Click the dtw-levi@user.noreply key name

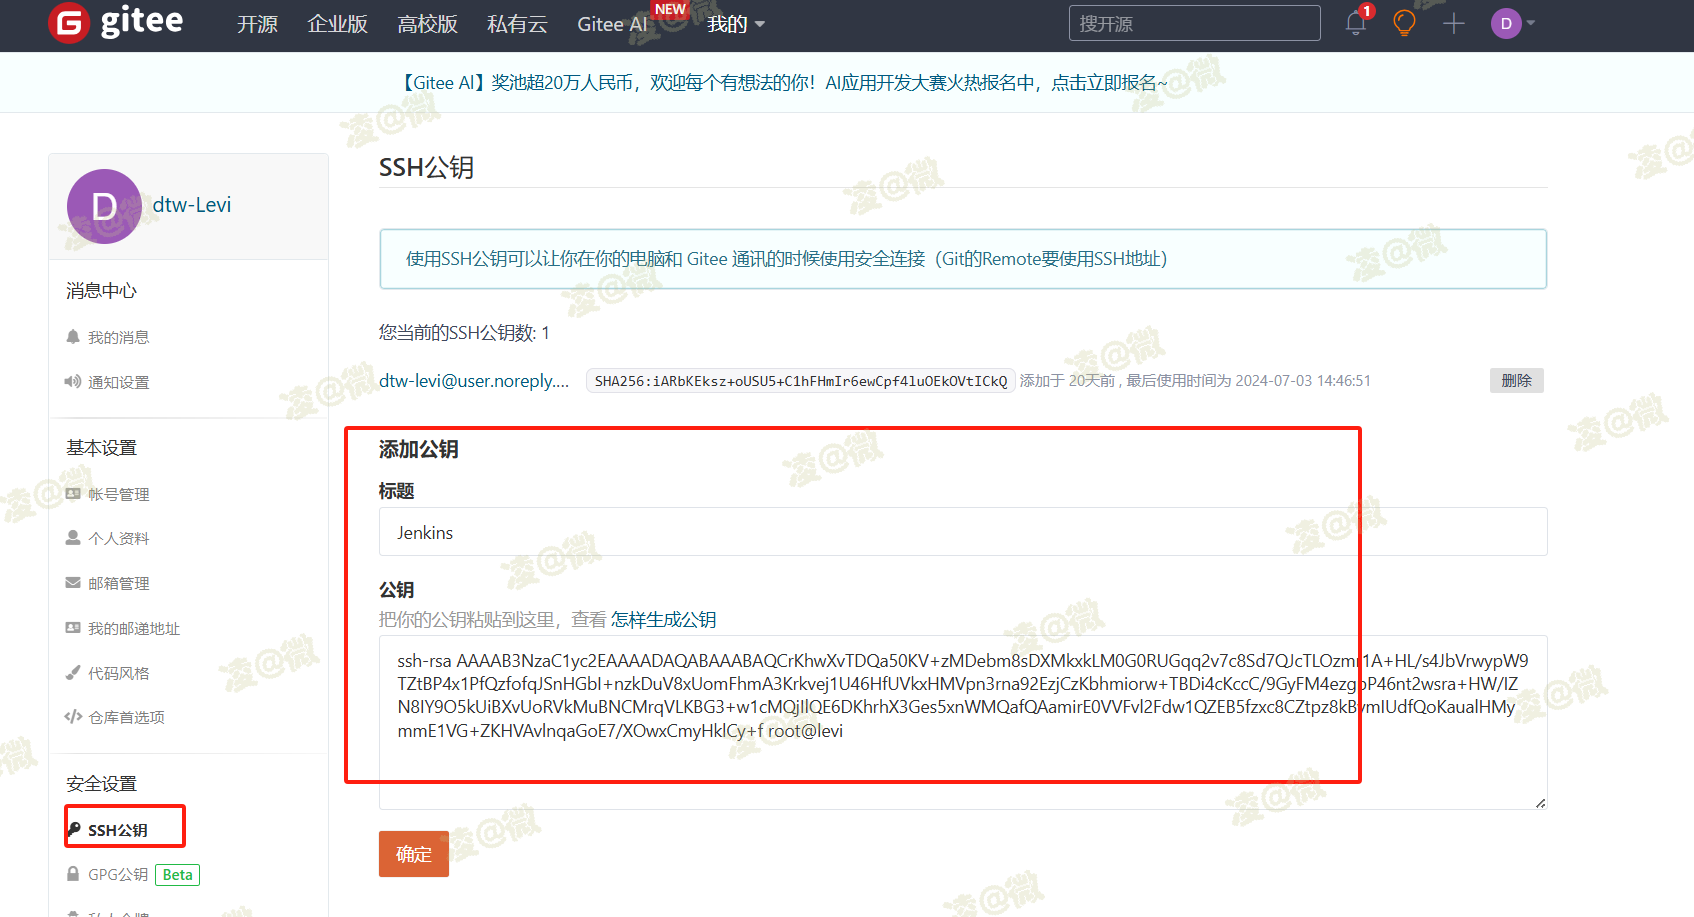click(x=474, y=381)
